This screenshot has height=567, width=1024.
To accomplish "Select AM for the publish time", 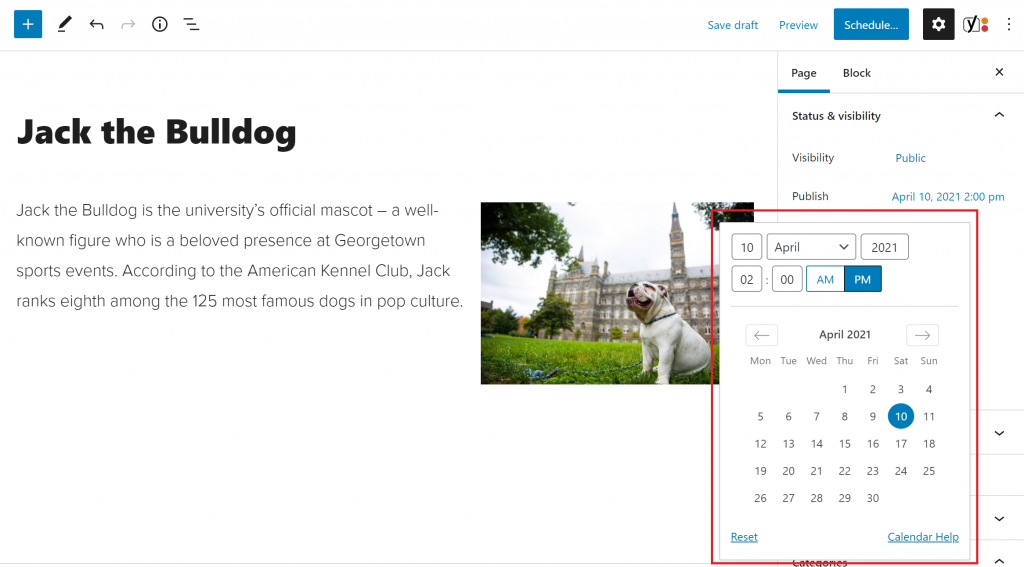I will 825,280.
